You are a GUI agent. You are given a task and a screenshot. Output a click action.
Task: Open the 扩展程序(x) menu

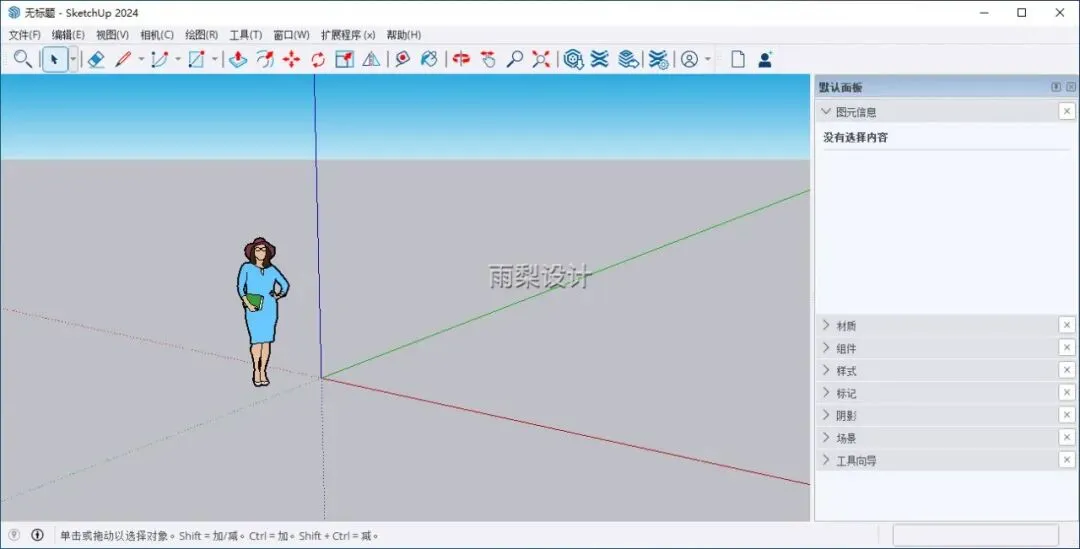click(348, 34)
